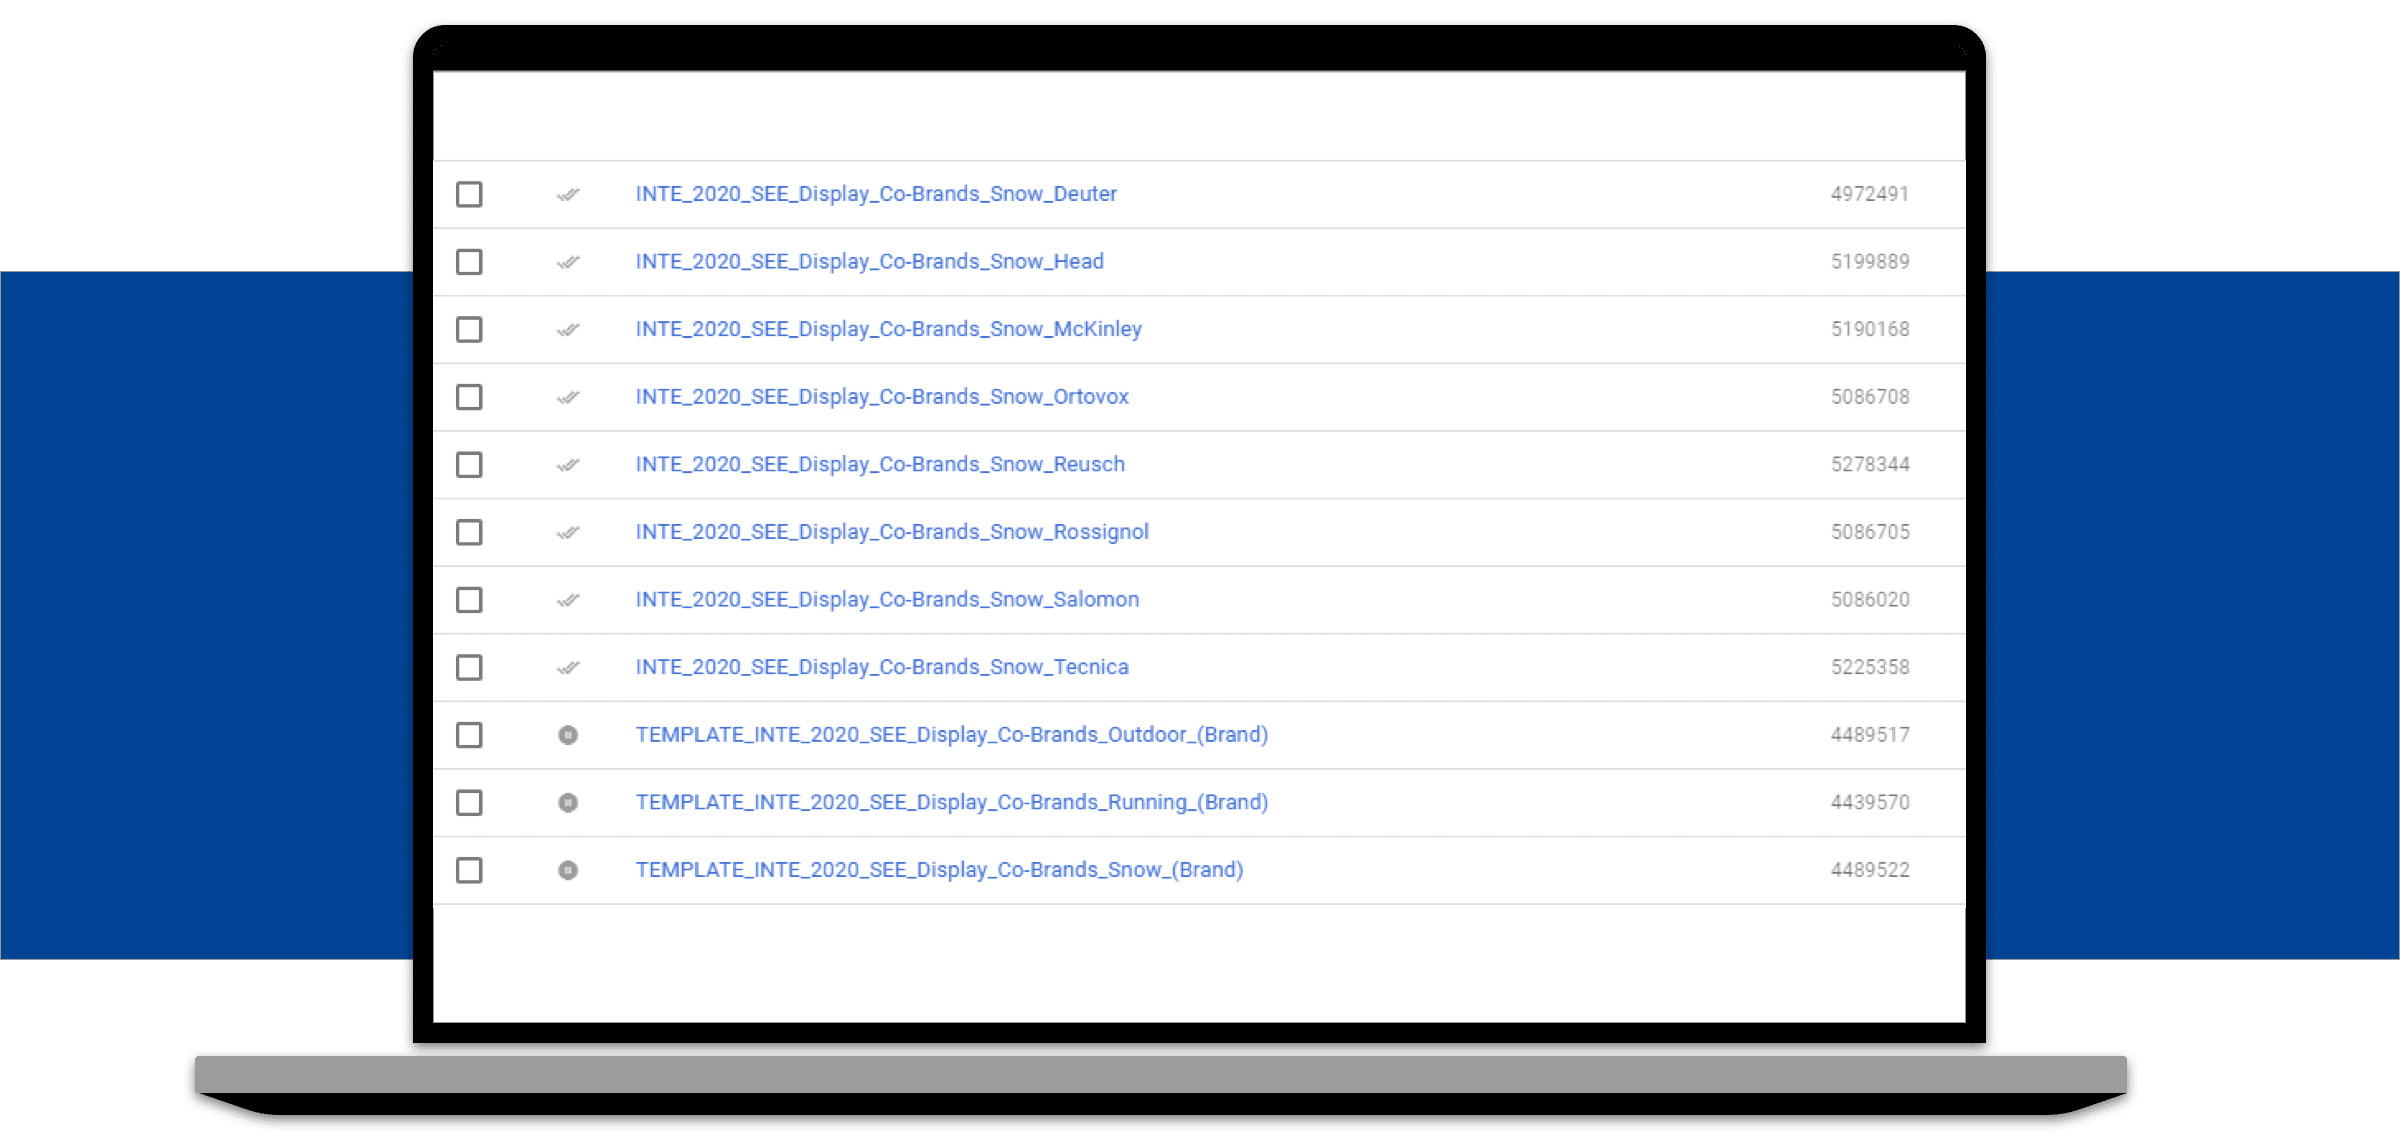The height and width of the screenshot is (1140, 2400).
Task: Check the box next to Snow_Salomon campaign
Action: pyautogui.click(x=469, y=600)
